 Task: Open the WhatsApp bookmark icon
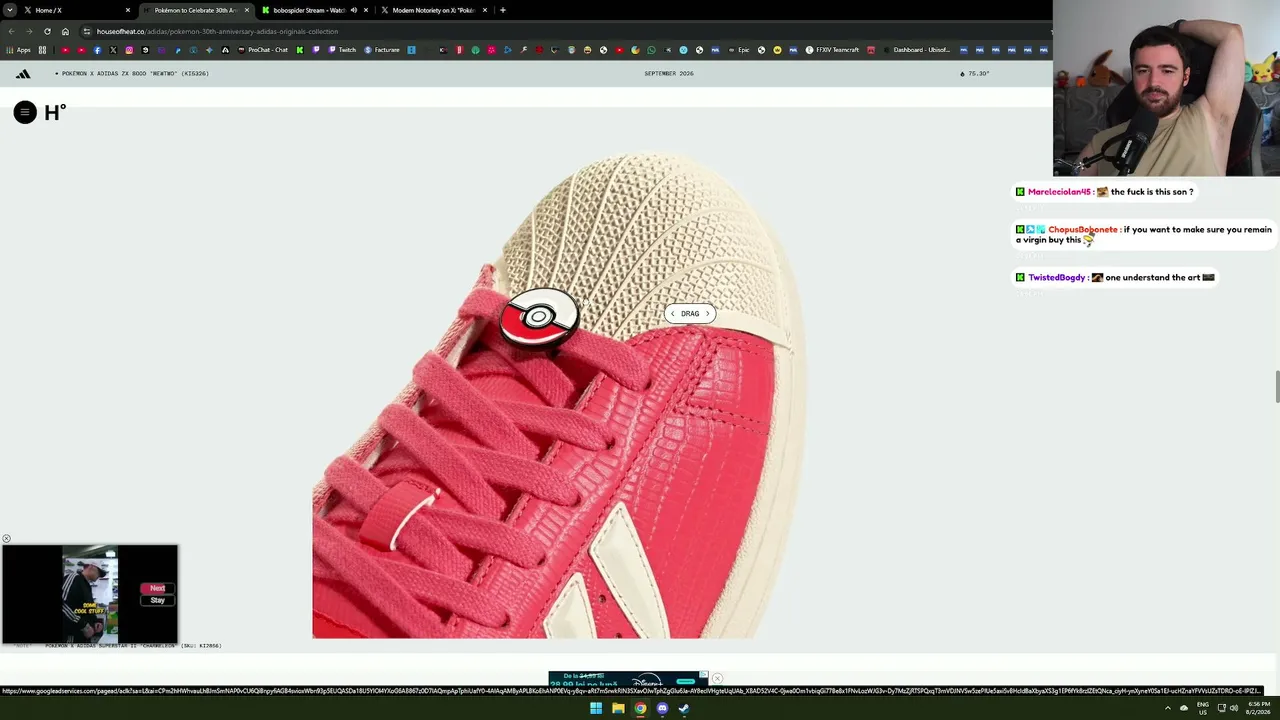tap(651, 50)
